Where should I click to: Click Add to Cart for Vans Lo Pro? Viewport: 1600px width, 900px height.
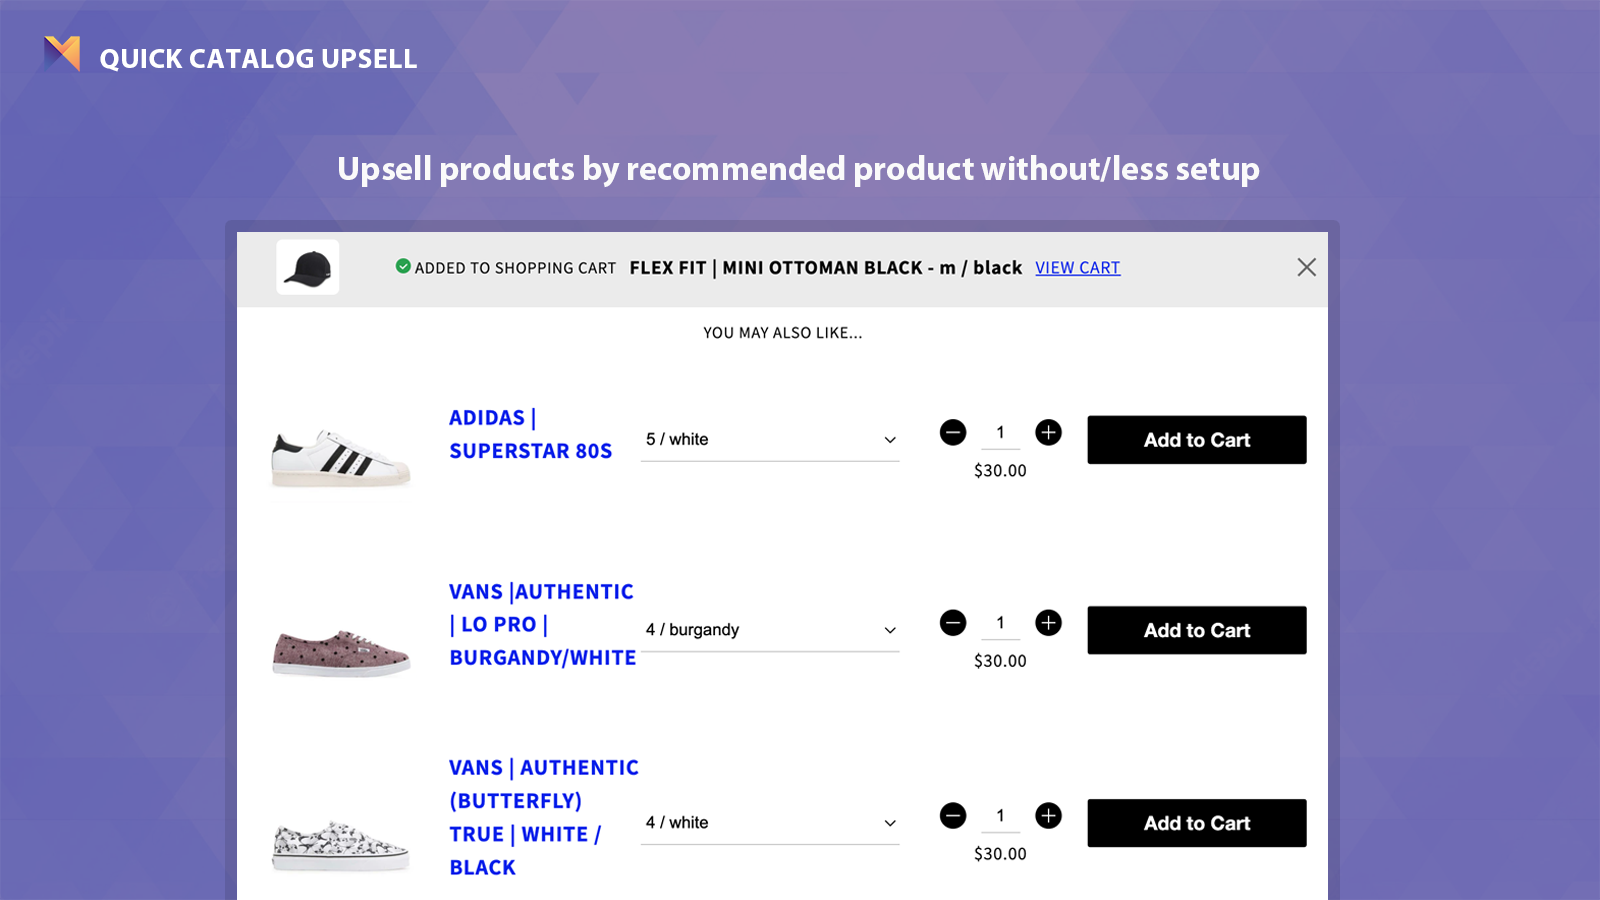(1196, 630)
